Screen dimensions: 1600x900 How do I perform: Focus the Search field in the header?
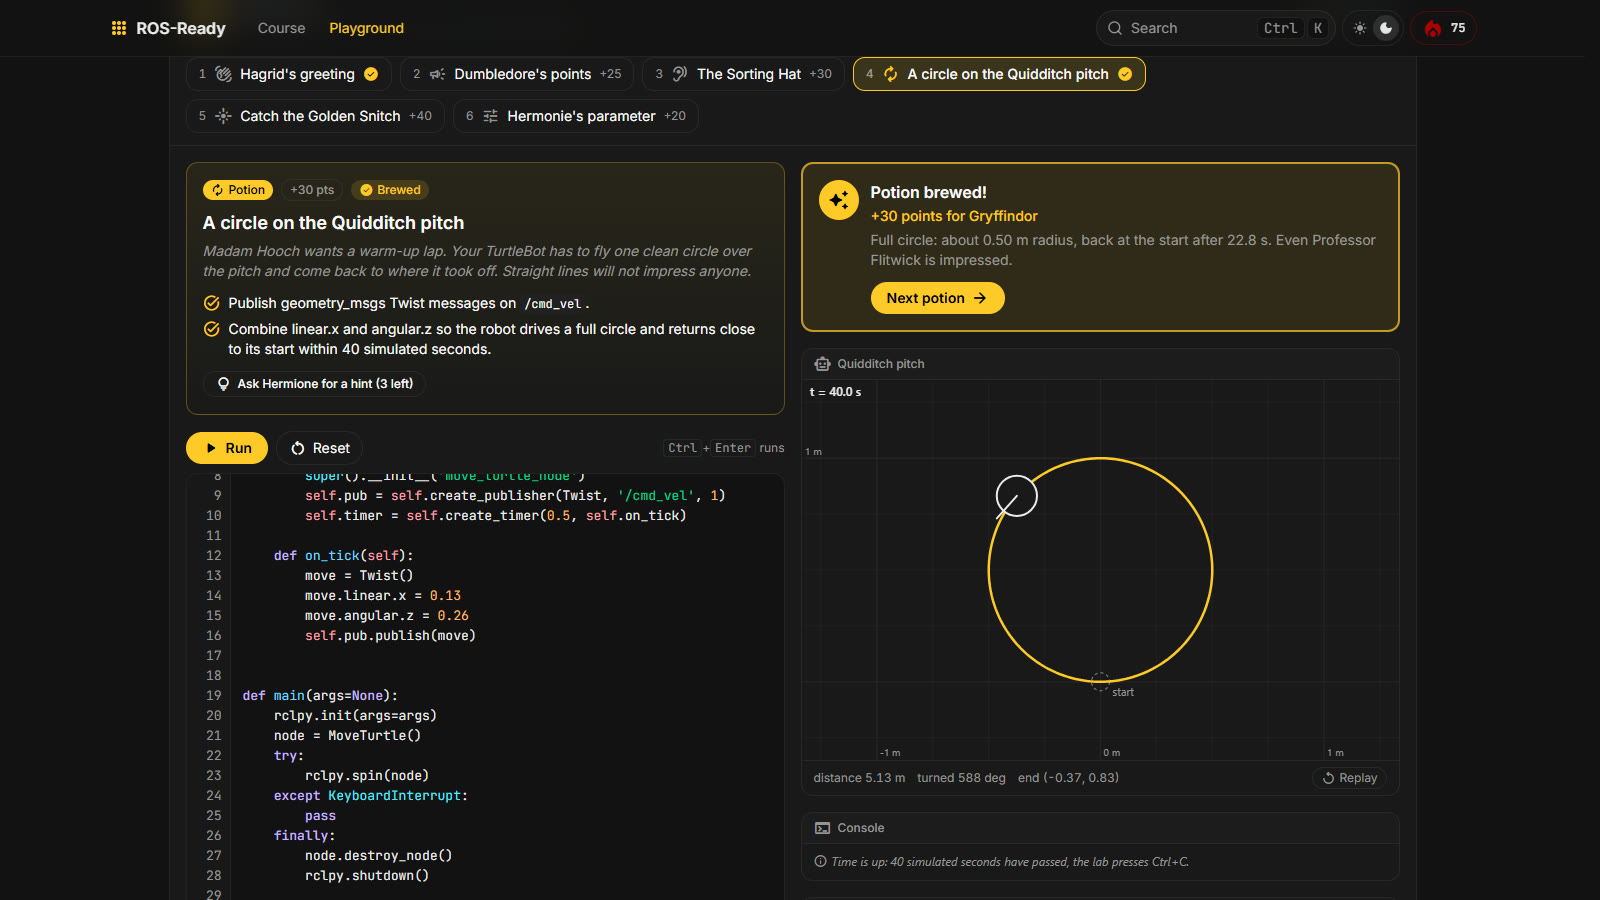pyautogui.click(x=1215, y=28)
